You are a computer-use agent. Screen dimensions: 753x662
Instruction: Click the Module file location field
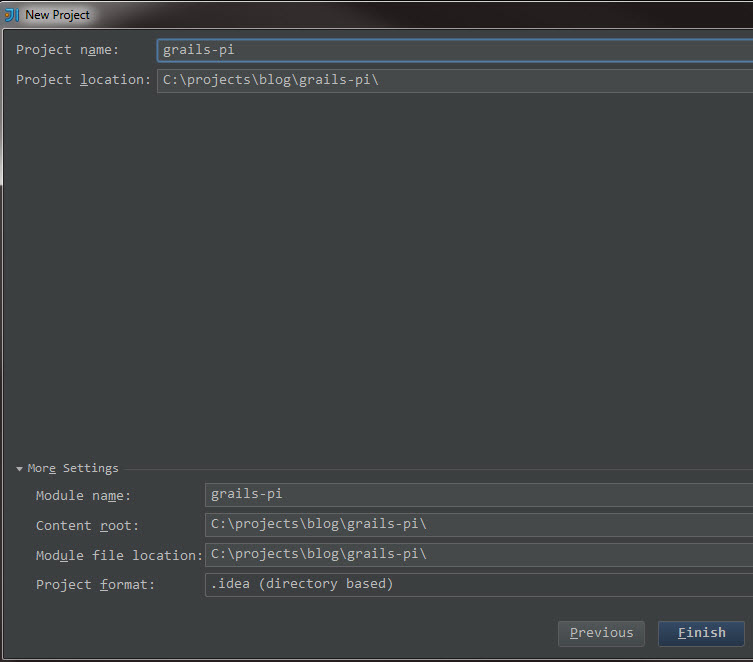479,554
